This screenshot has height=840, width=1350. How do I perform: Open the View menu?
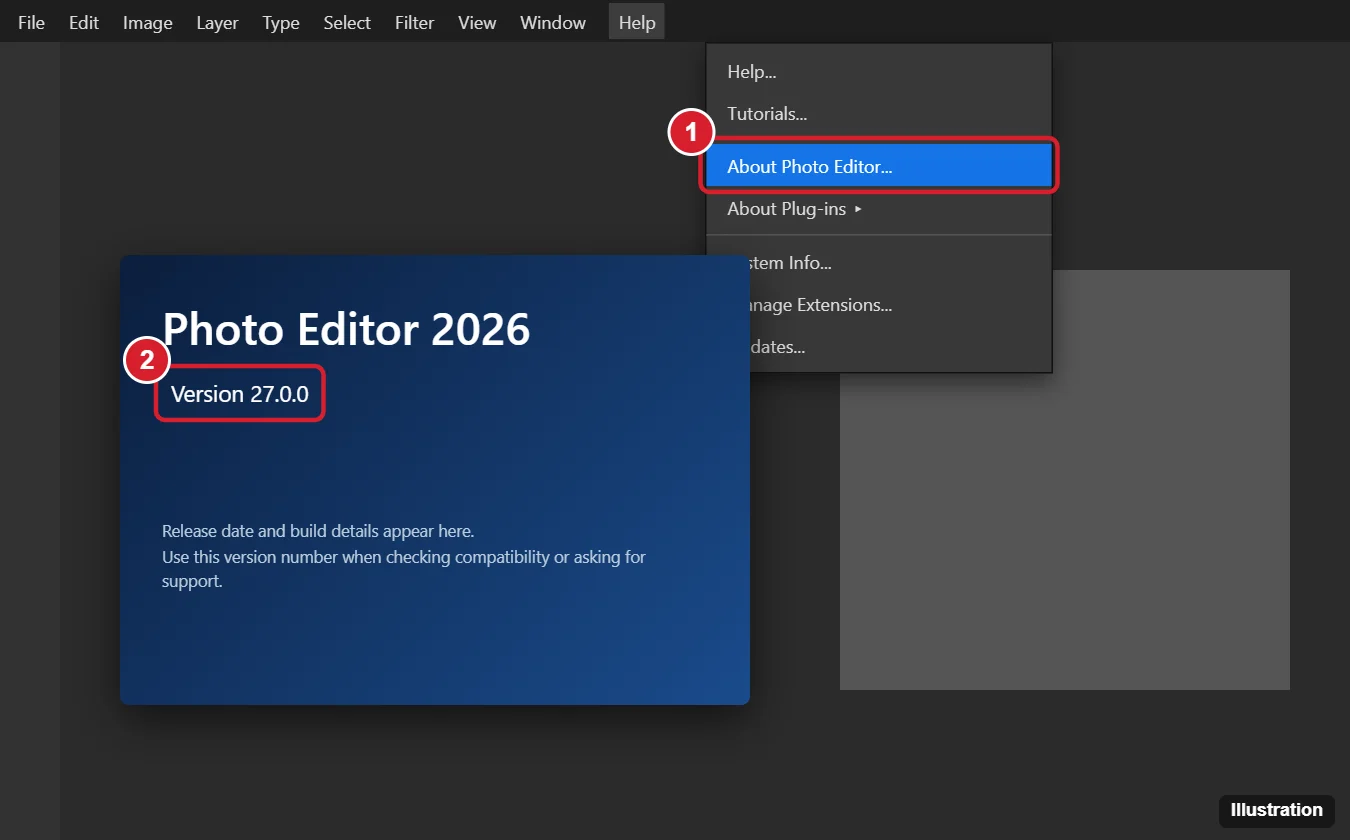477,22
